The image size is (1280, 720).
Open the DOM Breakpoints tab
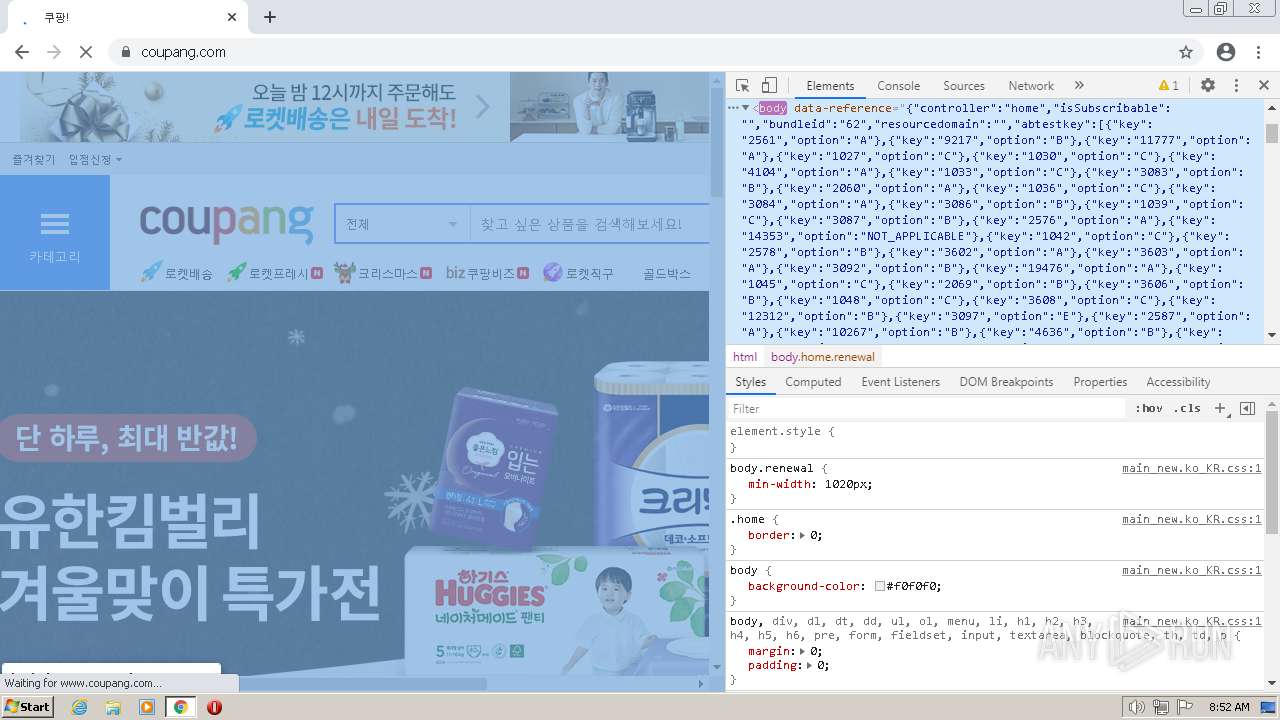(x=1006, y=382)
